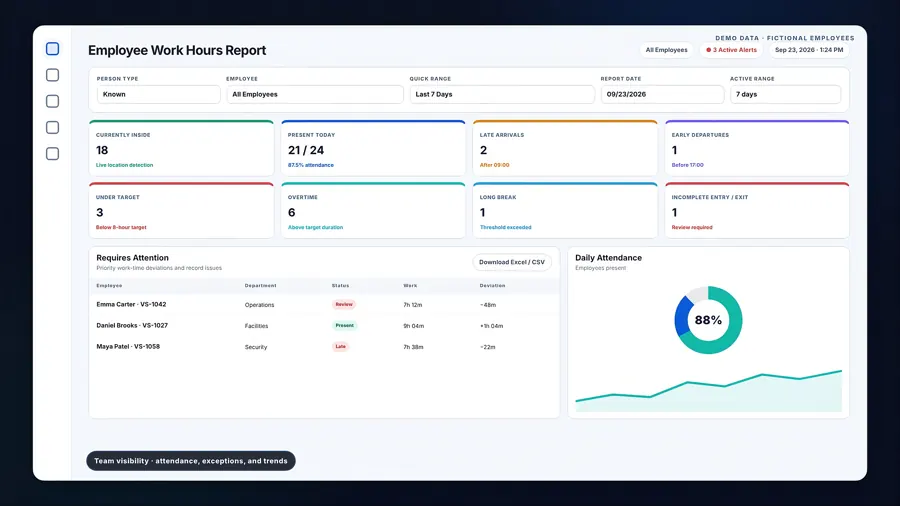
Task: Click the Department column header
Action: click(261, 285)
